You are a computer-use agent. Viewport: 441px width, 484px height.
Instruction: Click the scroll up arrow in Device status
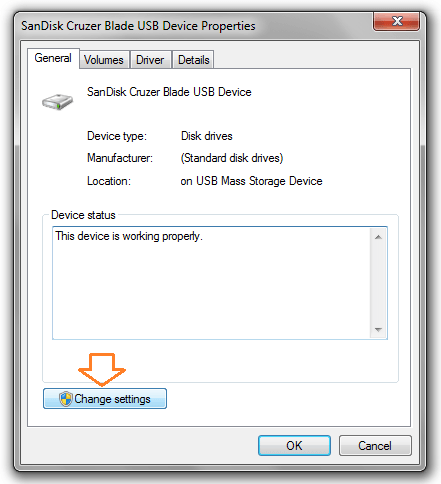click(x=378, y=237)
